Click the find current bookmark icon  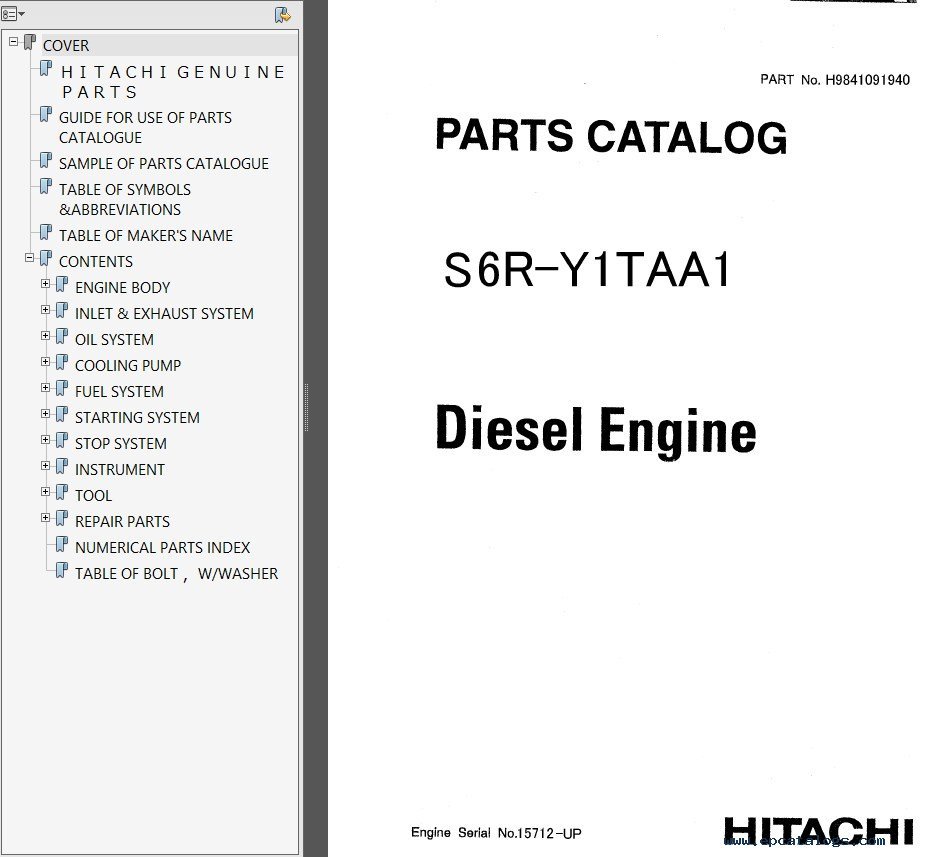(x=282, y=14)
